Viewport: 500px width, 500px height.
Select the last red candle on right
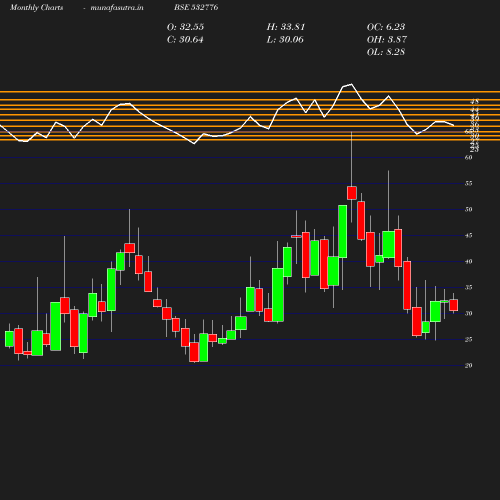pyautogui.click(x=453, y=305)
